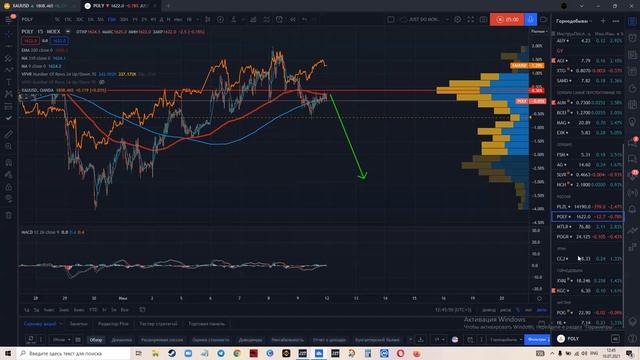Image resolution: width=640 pixels, height=360 pixels.
Task: Add symbol to watchlist plus icon
Action: pyautogui.click(x=603, y=21)
